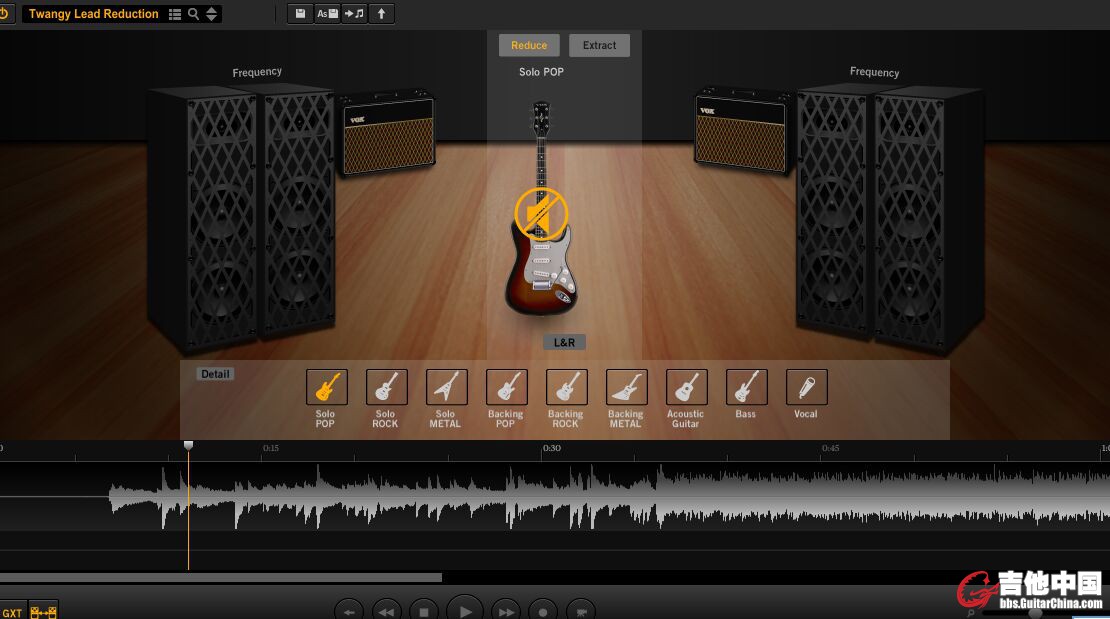Toggle the GXT button
The width and height of the screenshot is (1110, 619).
coord(12,612)
